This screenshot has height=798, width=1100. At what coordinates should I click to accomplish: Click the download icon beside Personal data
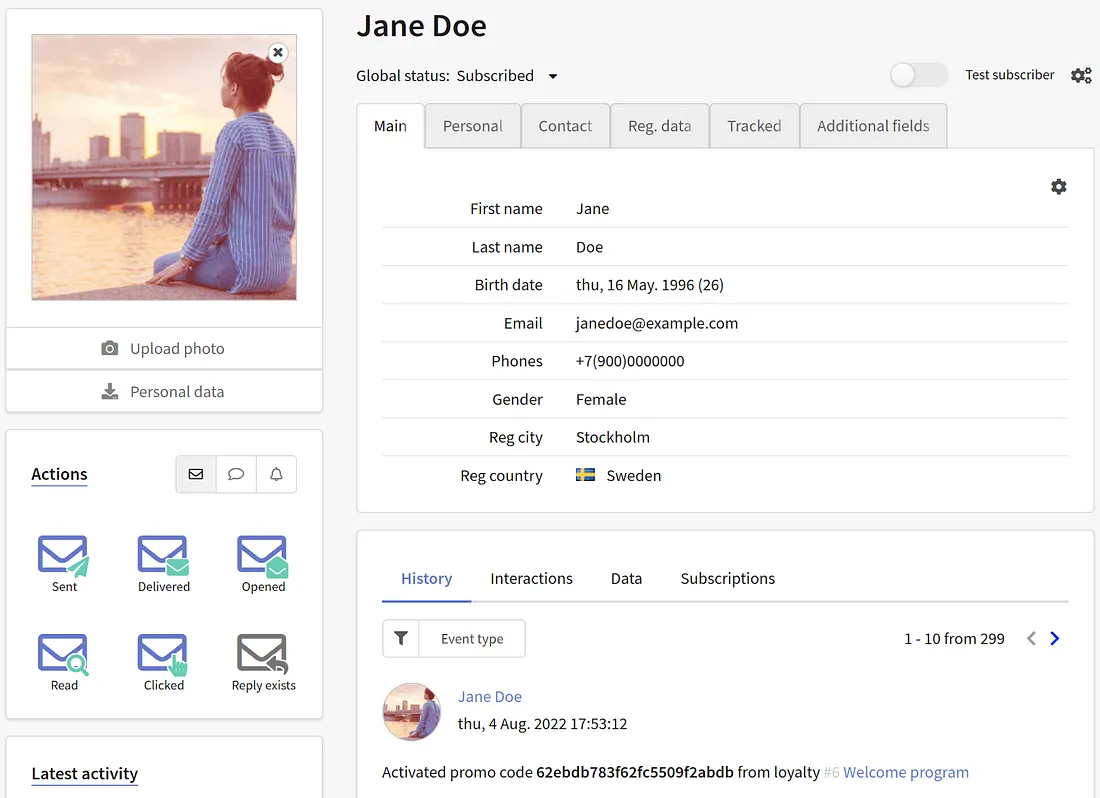click(x=110, y=391)
